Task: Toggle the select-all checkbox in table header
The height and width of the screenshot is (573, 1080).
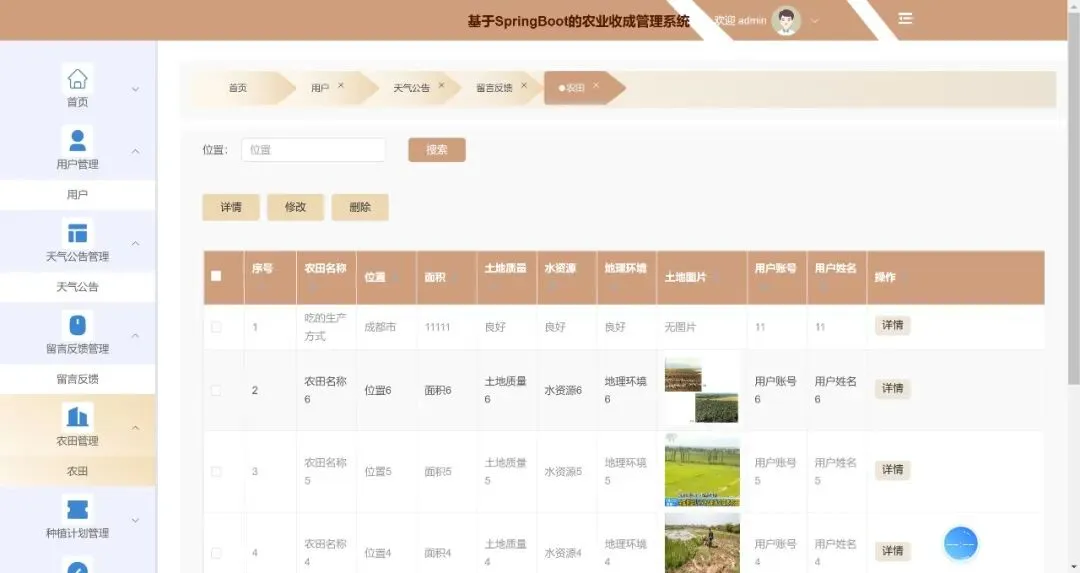Action: coord(216,275)
